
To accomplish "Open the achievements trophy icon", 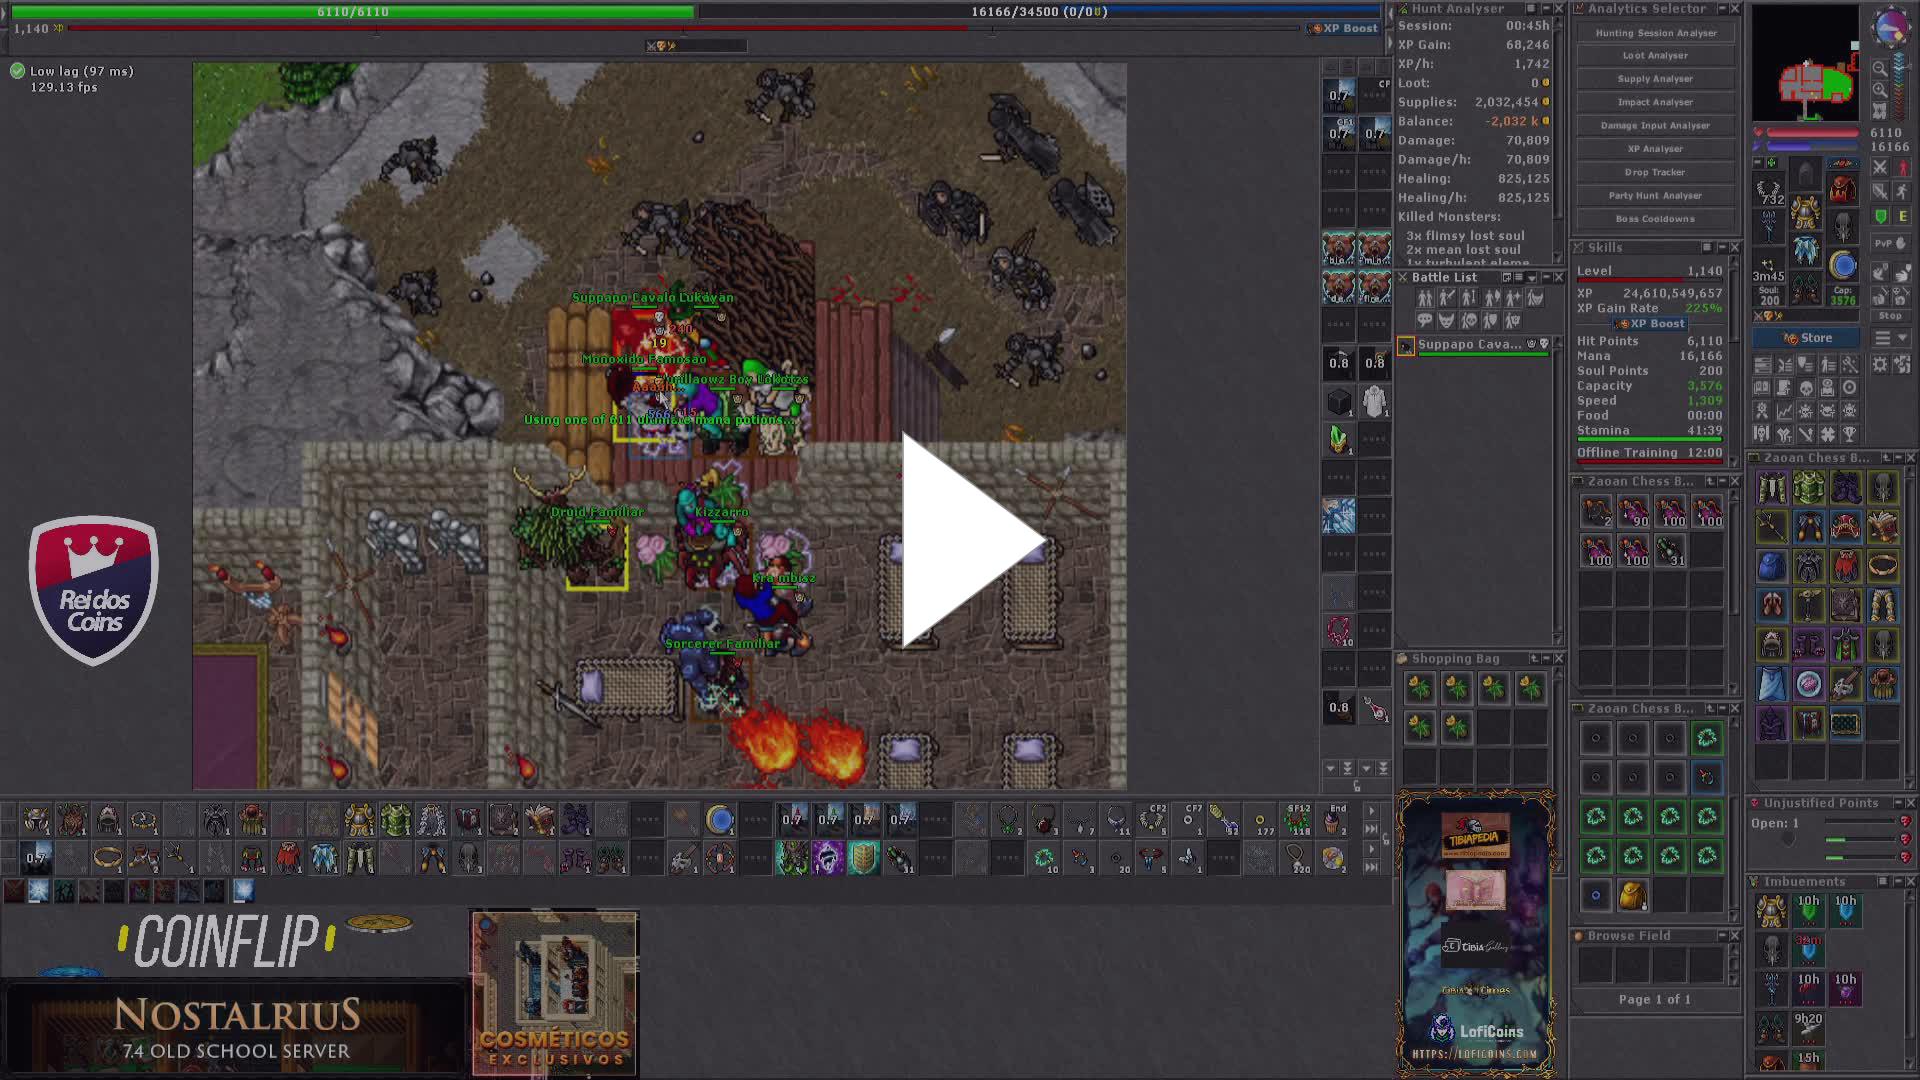I will coord(1850,435).
